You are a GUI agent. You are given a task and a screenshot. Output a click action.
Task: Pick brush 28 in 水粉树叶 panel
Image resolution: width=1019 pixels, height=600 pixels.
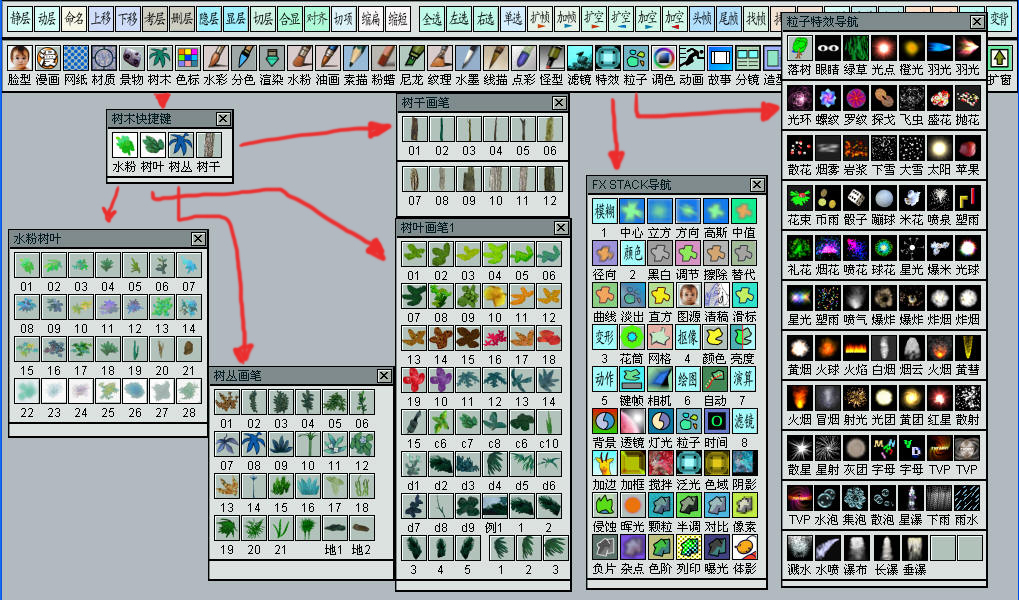189,391
